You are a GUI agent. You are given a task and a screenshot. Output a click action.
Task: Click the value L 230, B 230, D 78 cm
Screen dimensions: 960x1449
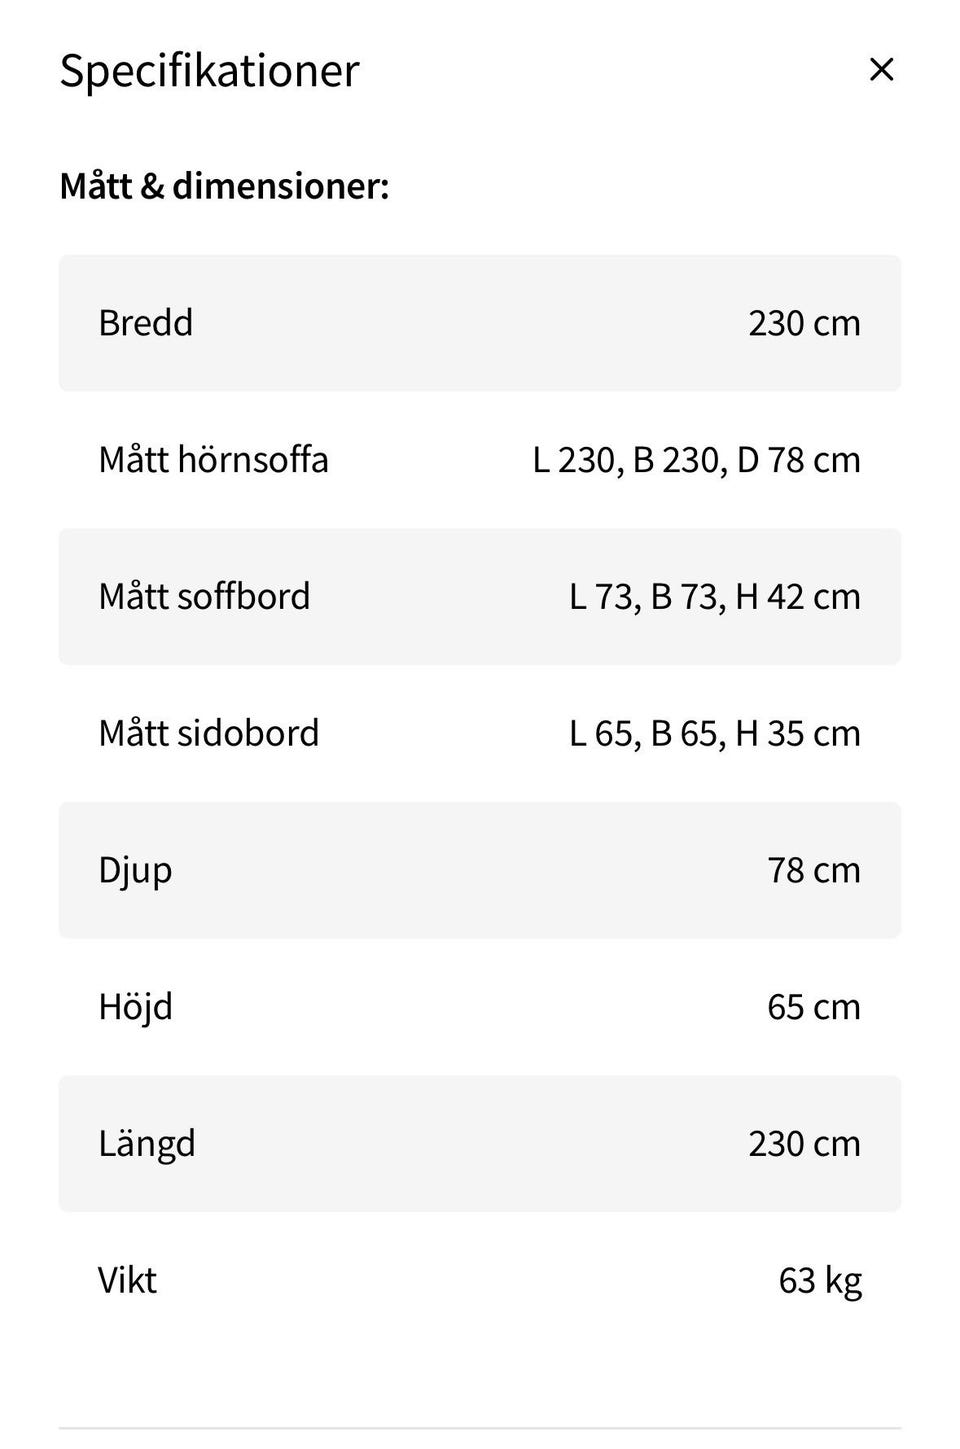696,460
